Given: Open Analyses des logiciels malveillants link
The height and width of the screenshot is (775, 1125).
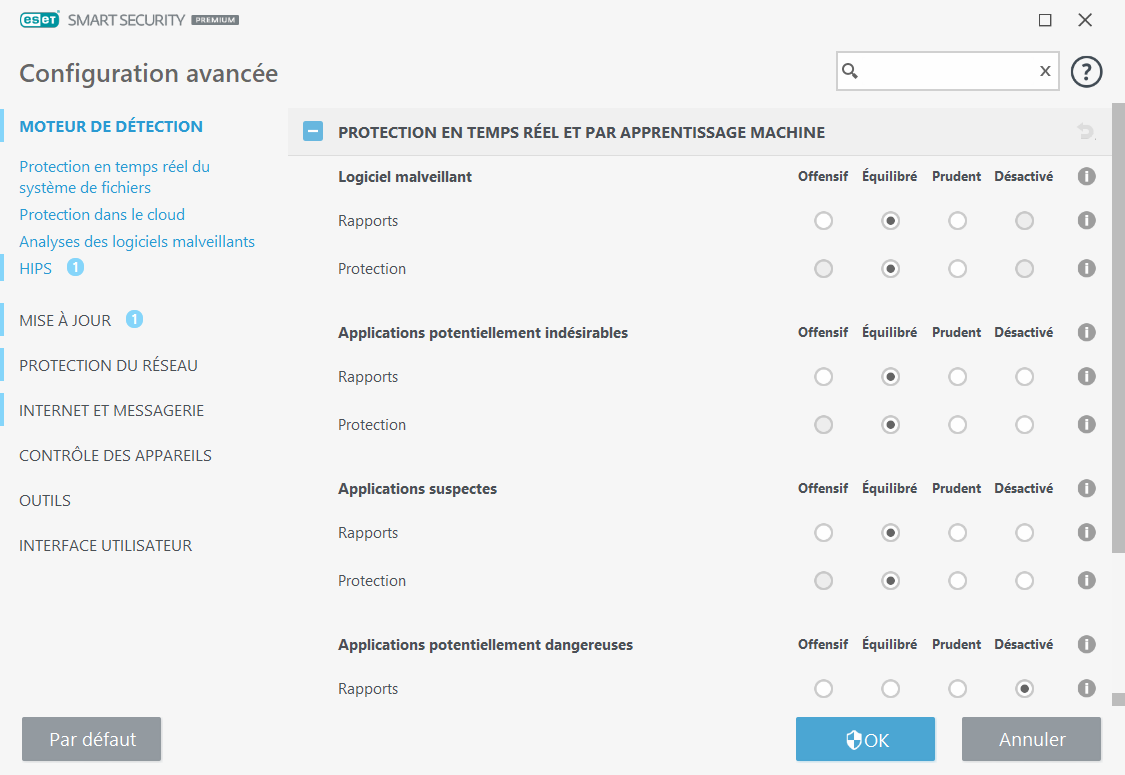Looking at the screenshot, I should click(137, 242).
